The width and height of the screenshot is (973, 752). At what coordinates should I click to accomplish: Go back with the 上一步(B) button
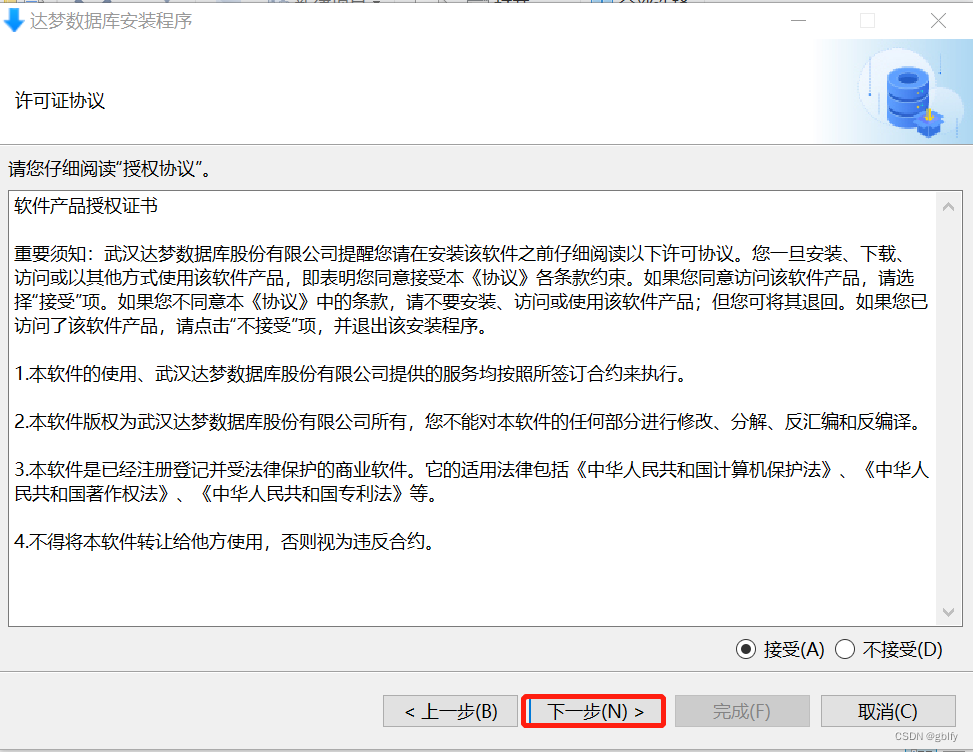click(451, 711)
